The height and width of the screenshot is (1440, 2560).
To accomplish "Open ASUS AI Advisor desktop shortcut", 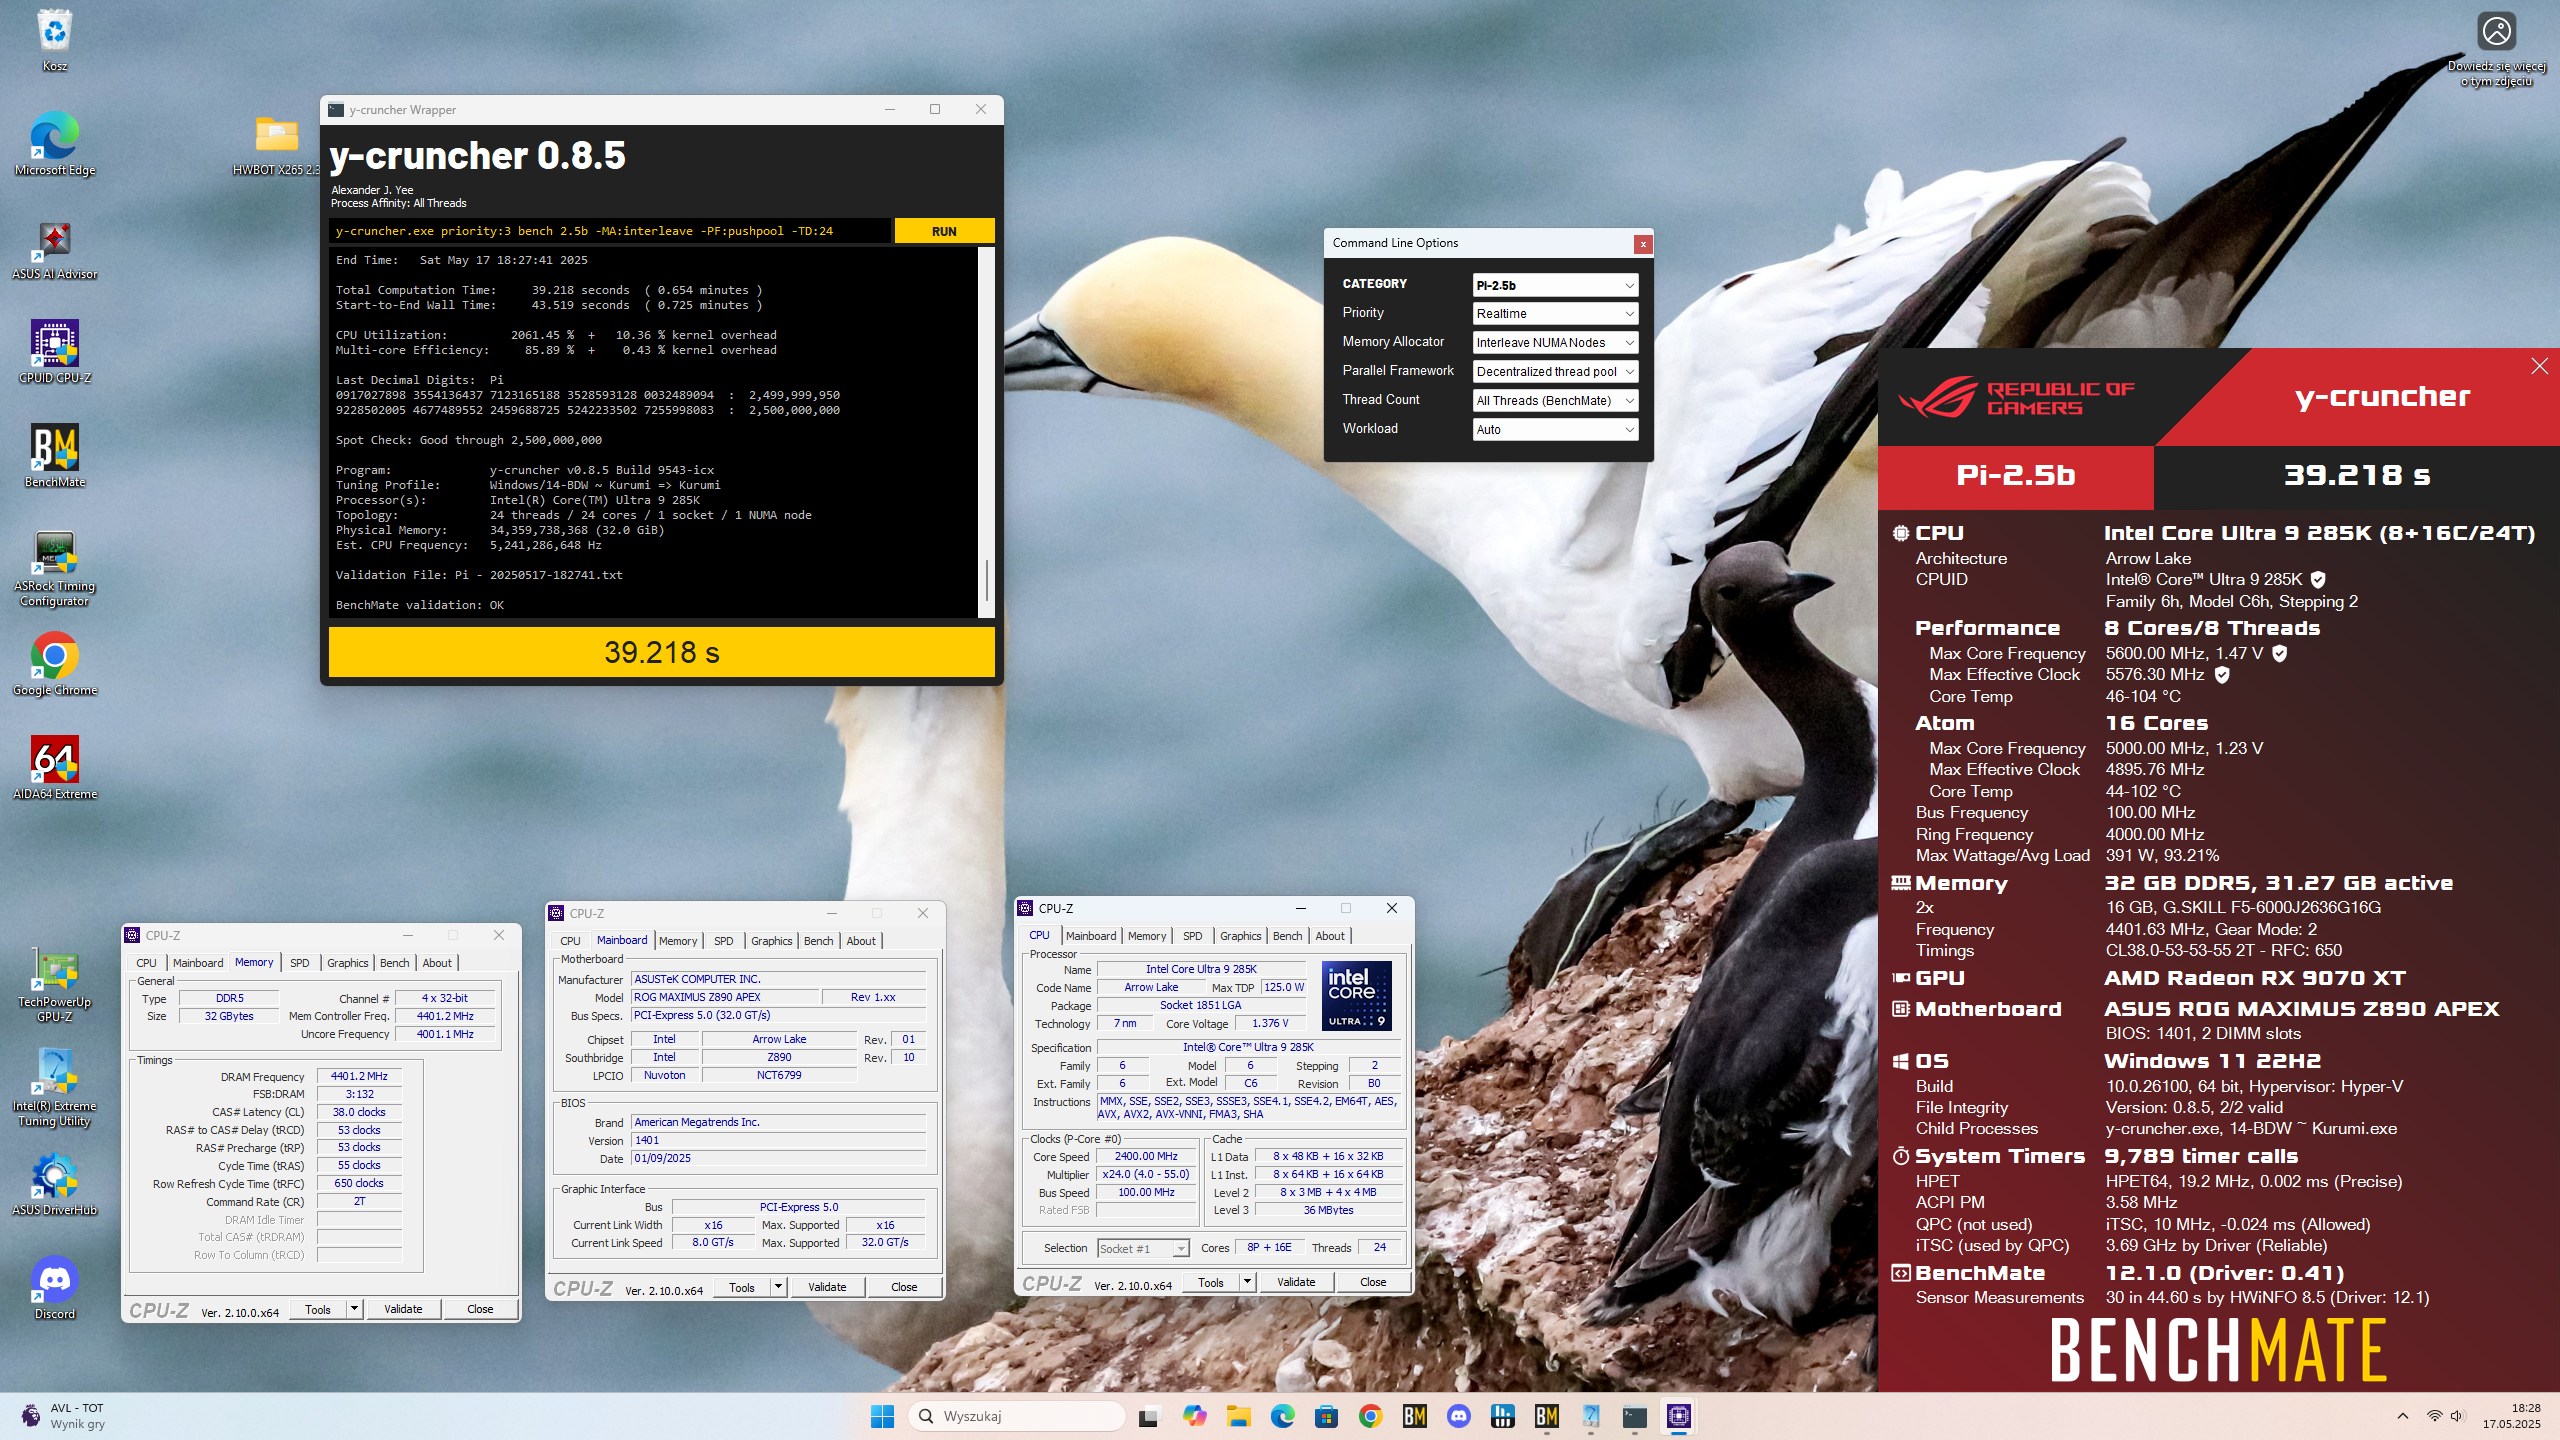I will (54, 250).
